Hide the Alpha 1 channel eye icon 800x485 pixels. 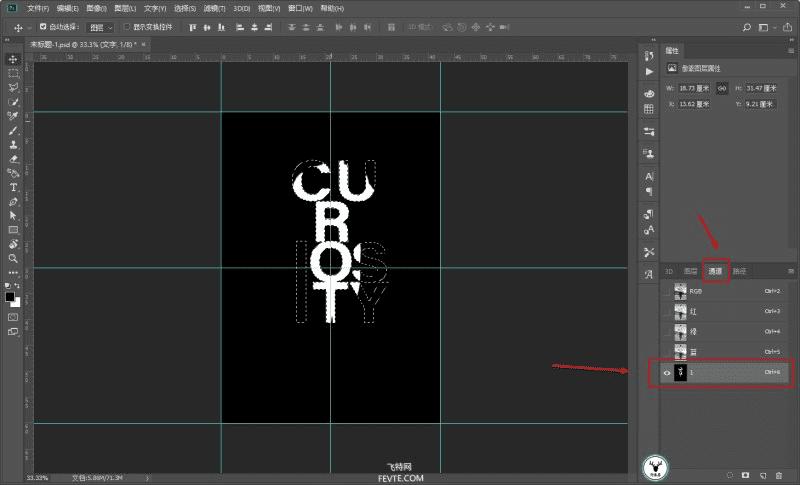coord(667,373)
